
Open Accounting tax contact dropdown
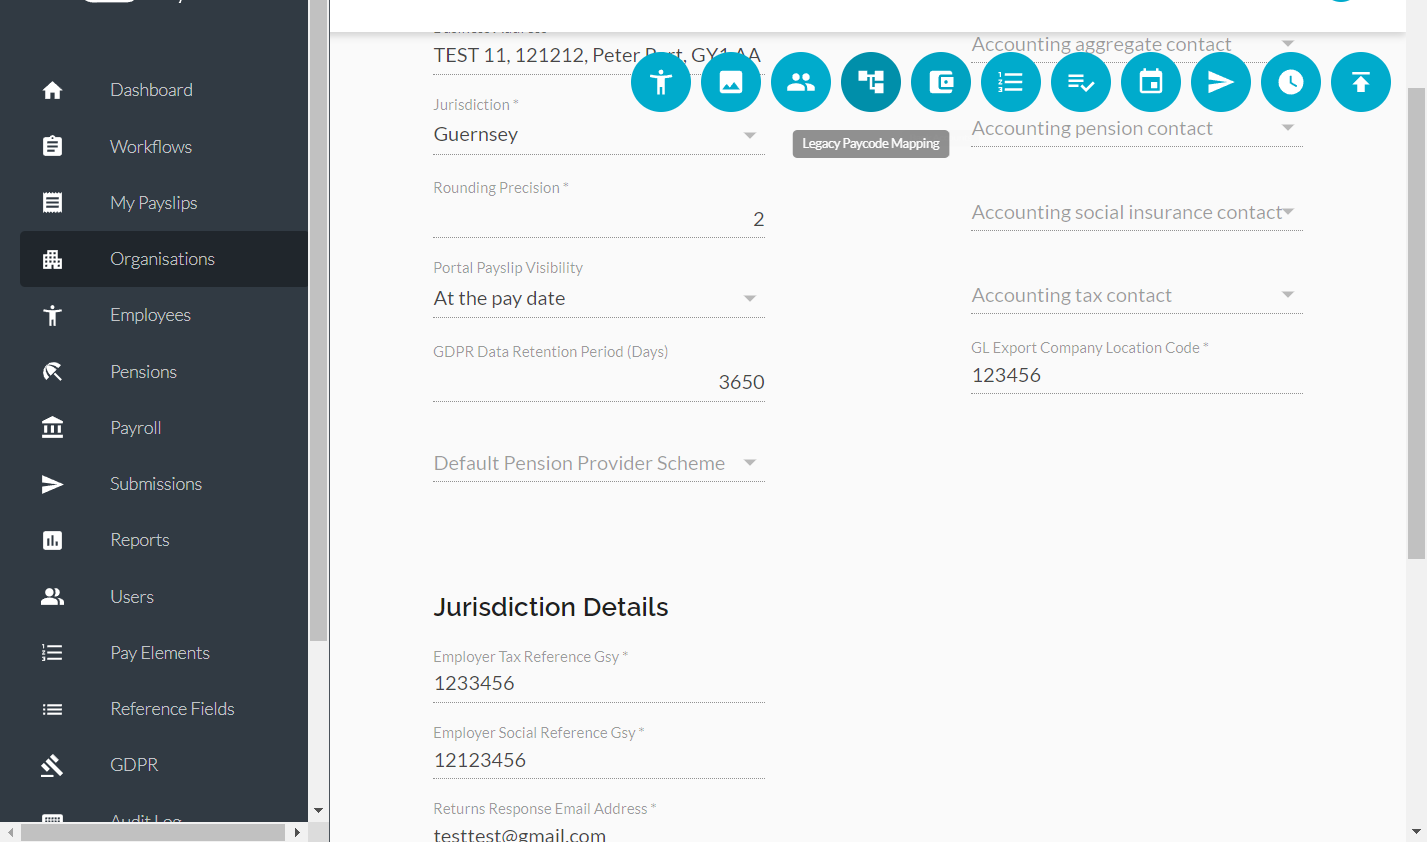tap(1137, 295)
